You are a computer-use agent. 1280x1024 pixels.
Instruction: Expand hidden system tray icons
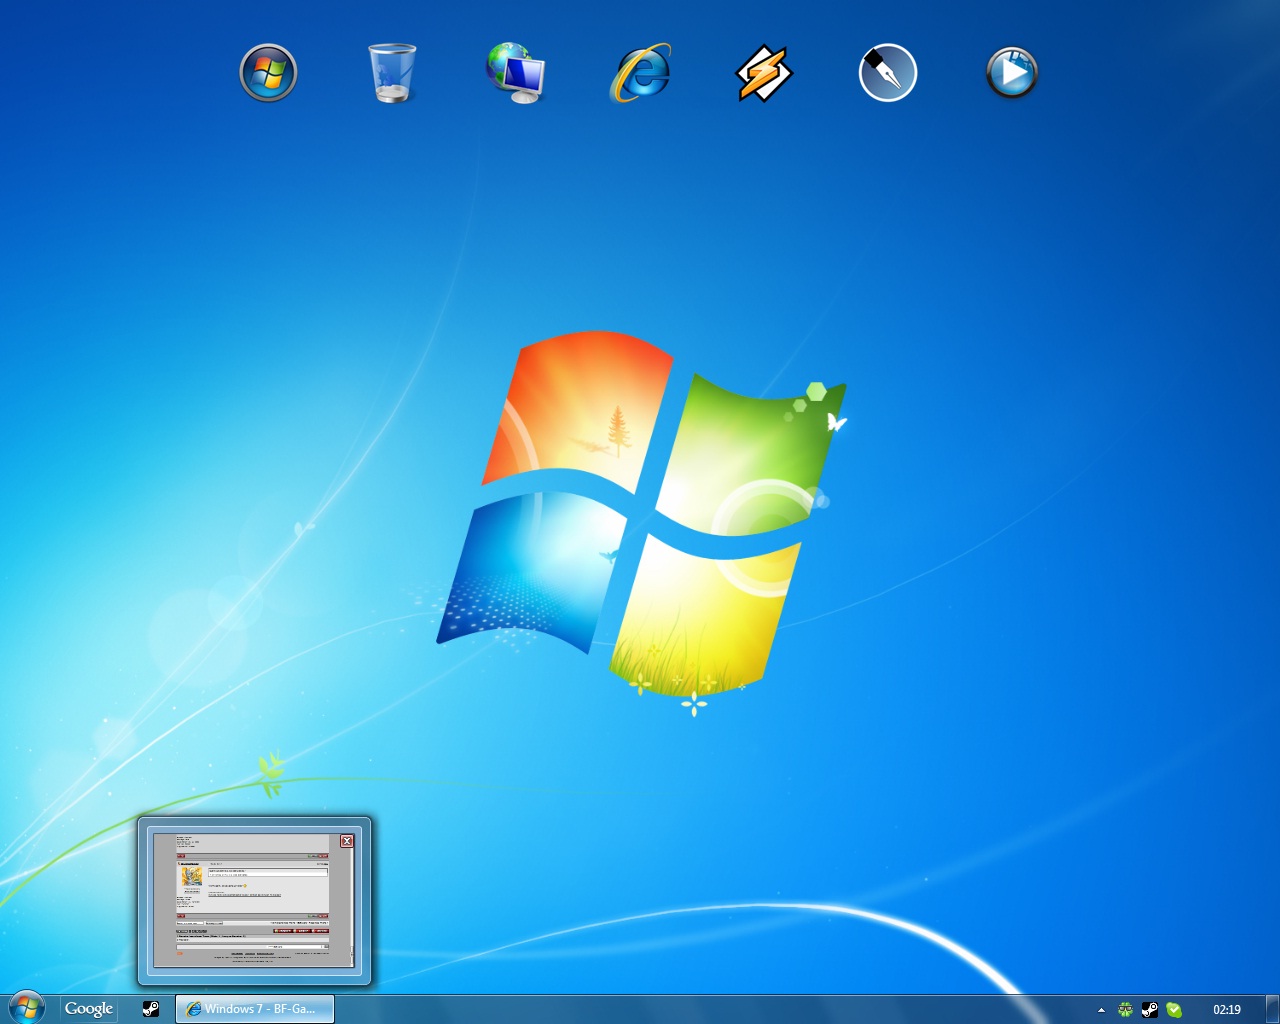click(1101, 1010)
